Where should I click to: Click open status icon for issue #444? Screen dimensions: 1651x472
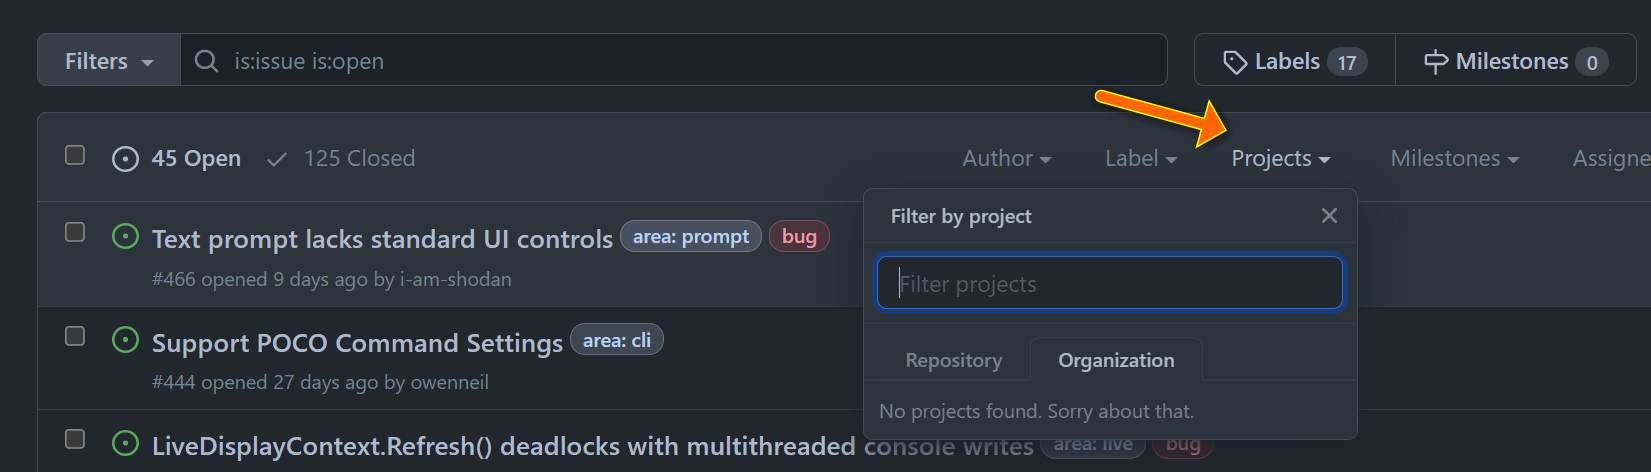(125, 340)
